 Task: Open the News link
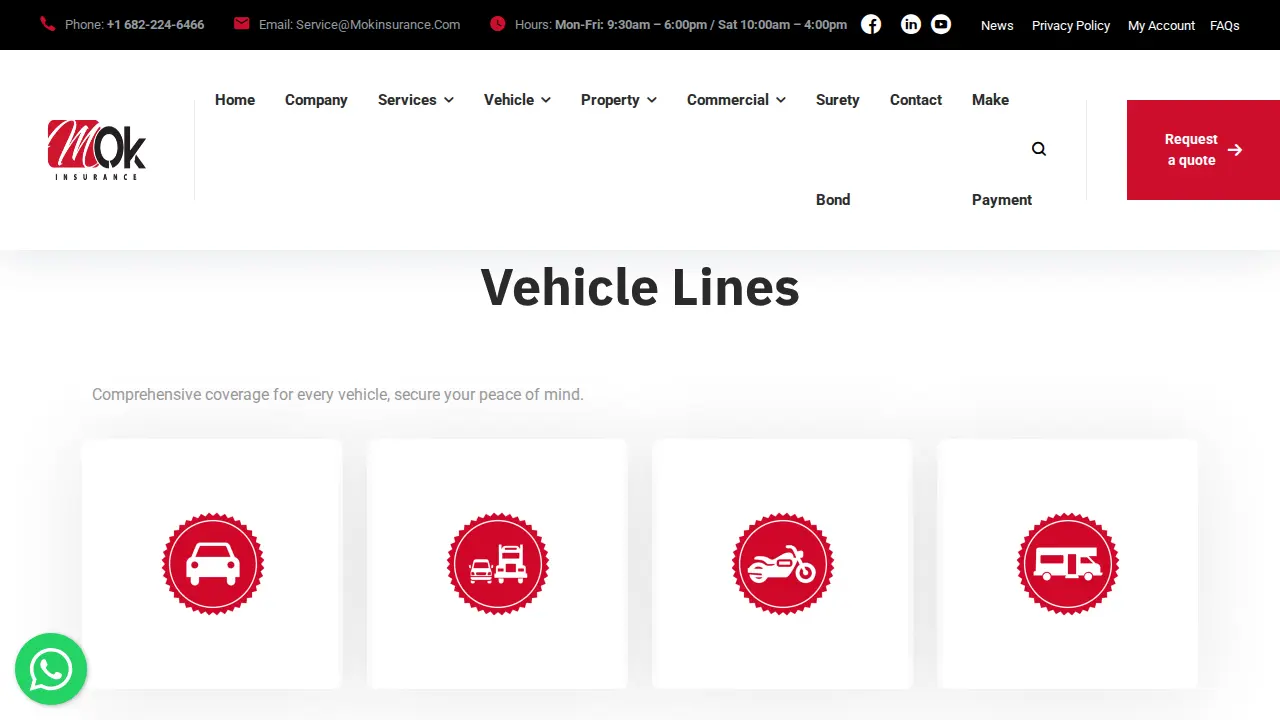point(997,25)
